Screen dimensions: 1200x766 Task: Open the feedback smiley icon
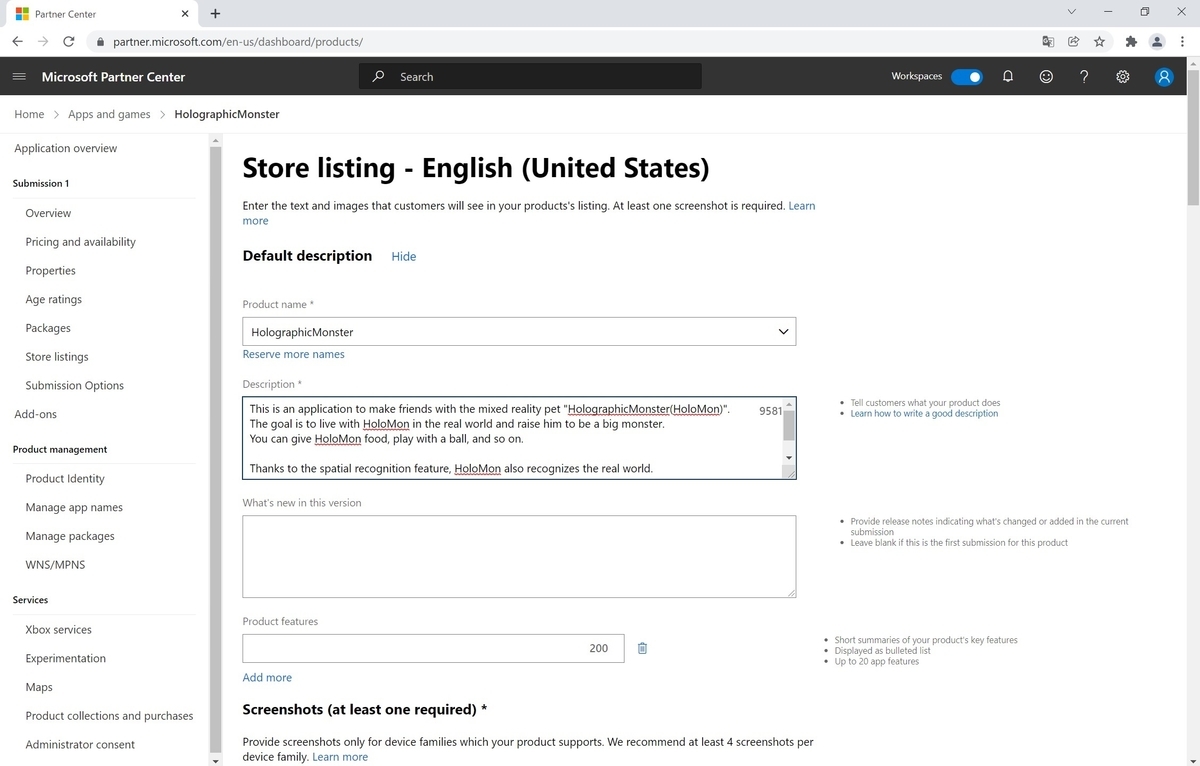click(1046, 76)
